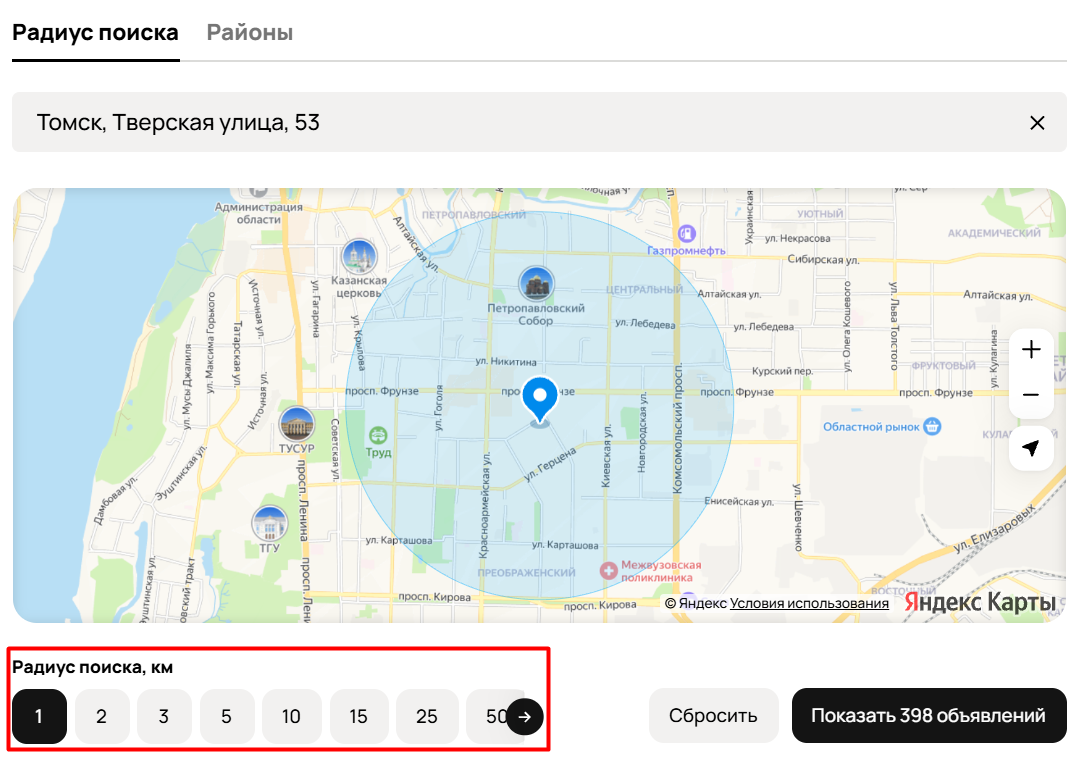Click the ТГУ landmark icon
The height and width of the screenshot is (760, 1079).
[269, 522]
